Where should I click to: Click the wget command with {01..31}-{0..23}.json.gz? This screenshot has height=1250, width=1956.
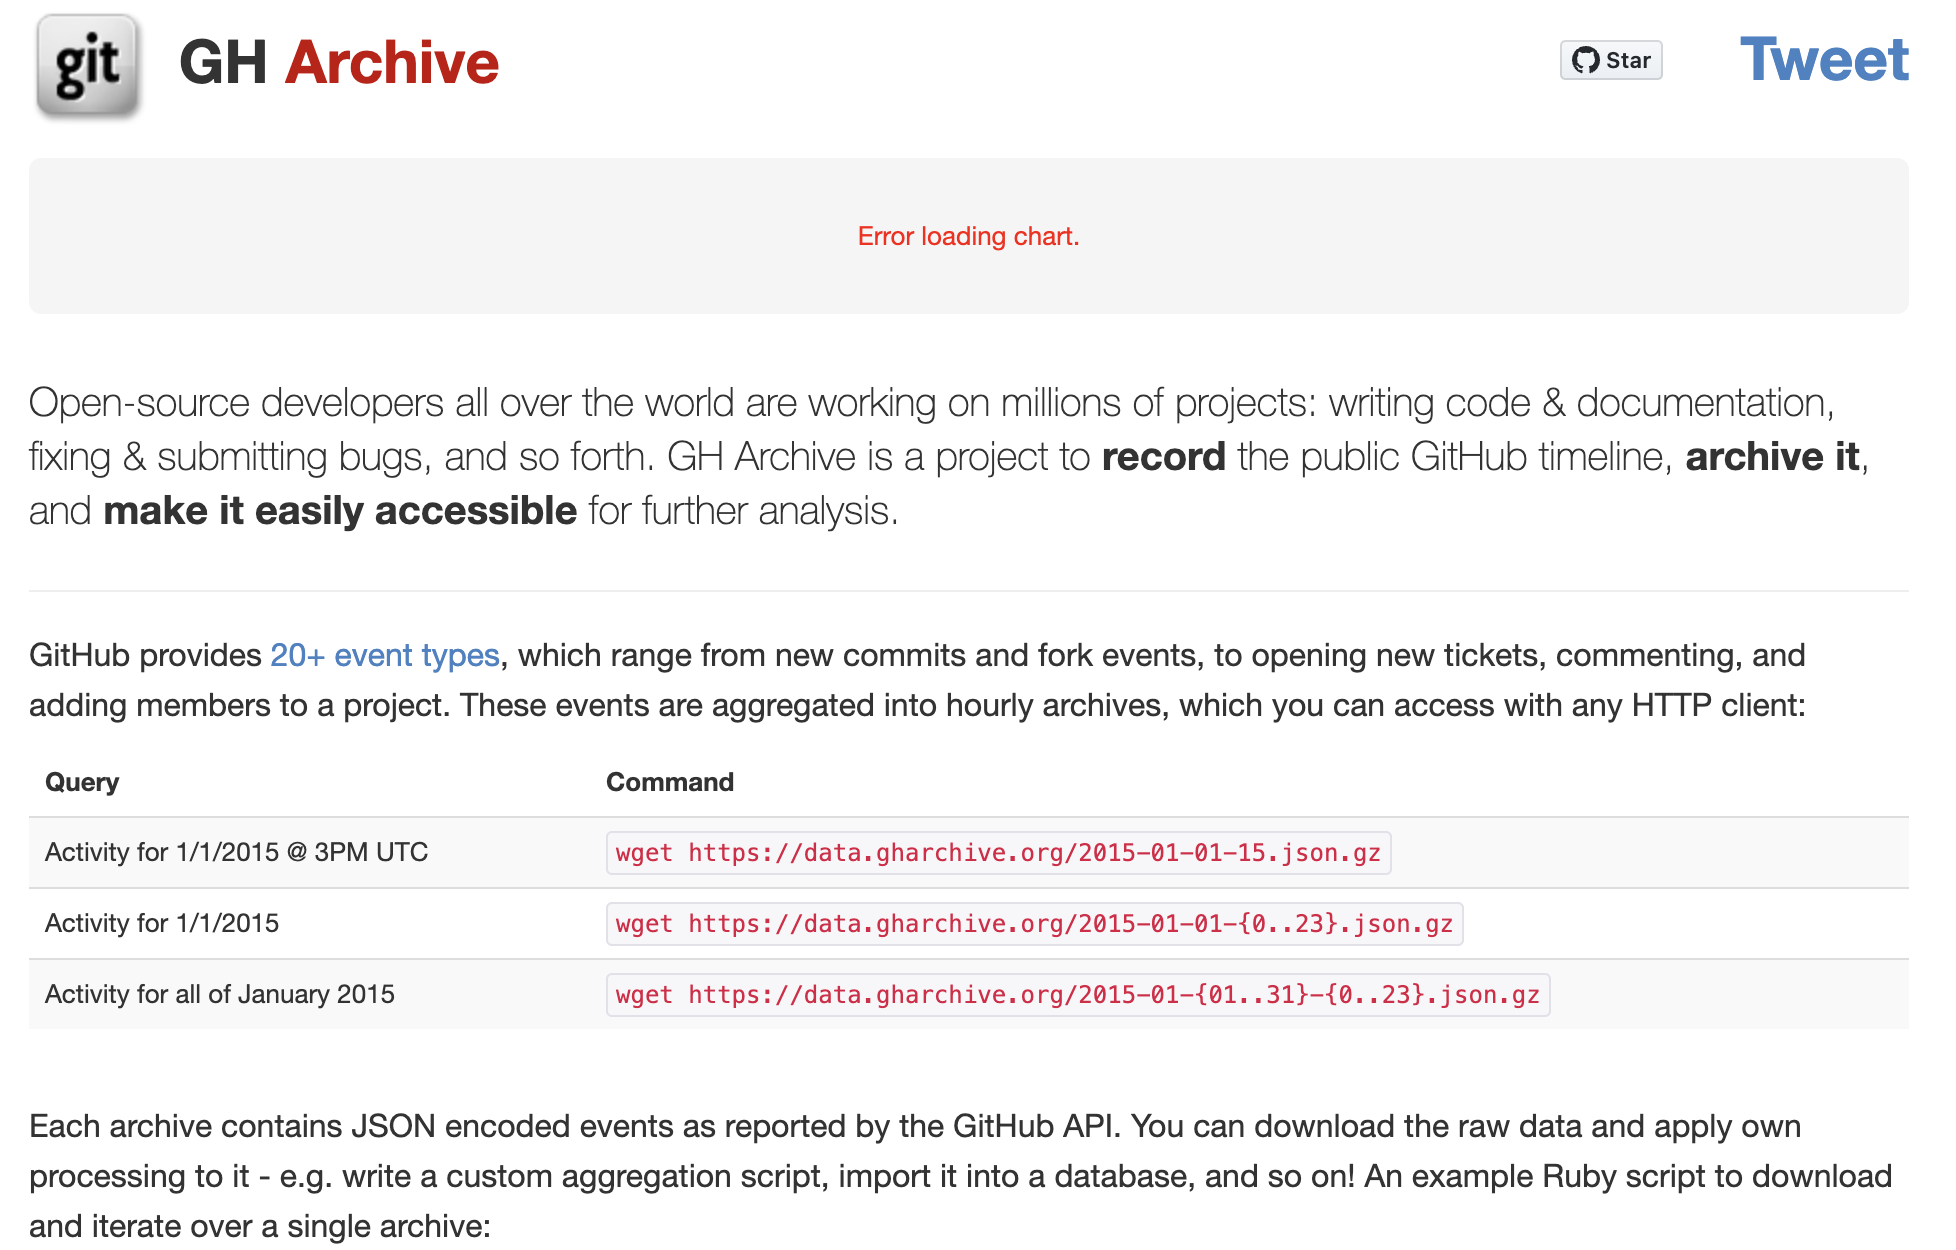click(1078, 995)
